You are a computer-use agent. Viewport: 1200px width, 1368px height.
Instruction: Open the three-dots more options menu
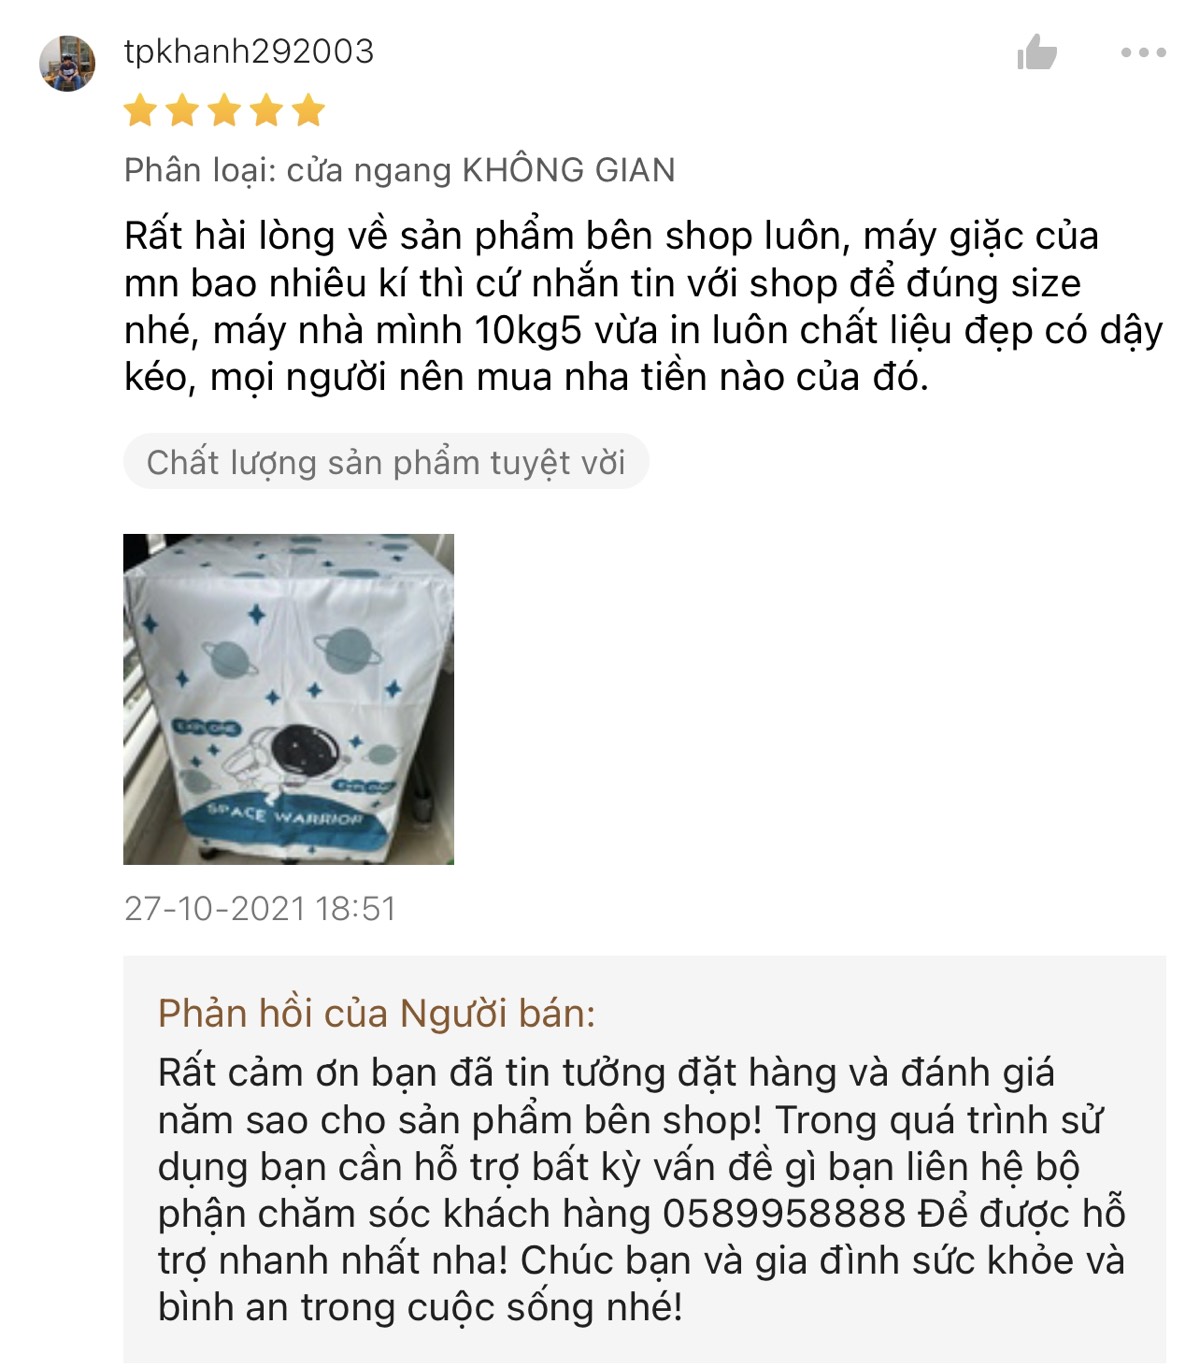tap(1143, 52)
